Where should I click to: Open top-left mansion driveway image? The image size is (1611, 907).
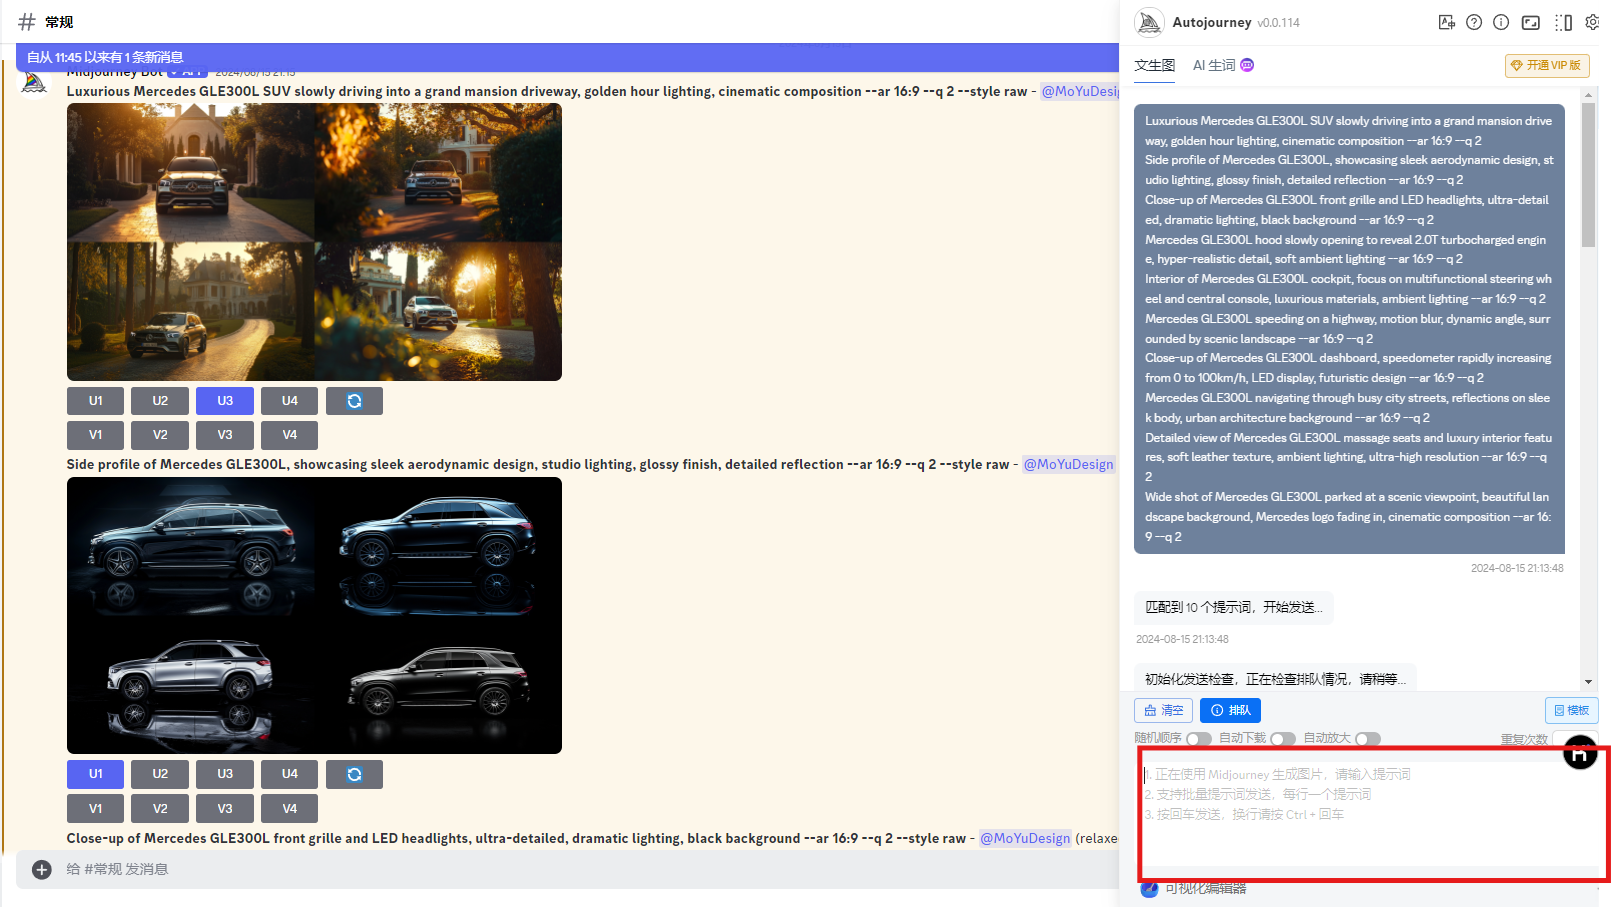coord(190,173)
